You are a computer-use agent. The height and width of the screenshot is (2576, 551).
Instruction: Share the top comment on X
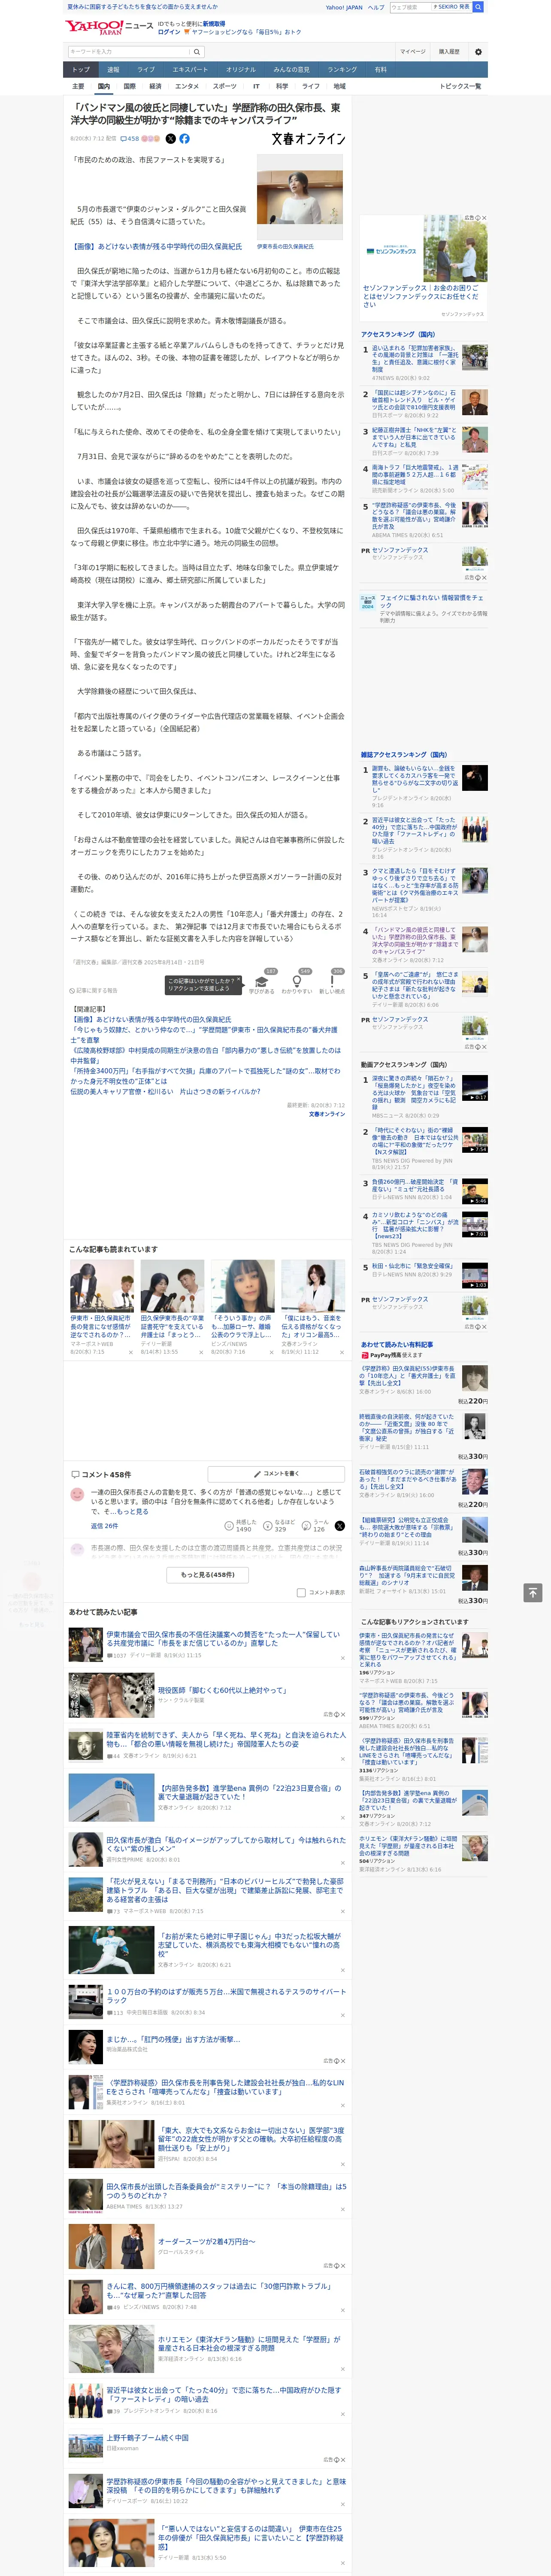point(339,1526)
